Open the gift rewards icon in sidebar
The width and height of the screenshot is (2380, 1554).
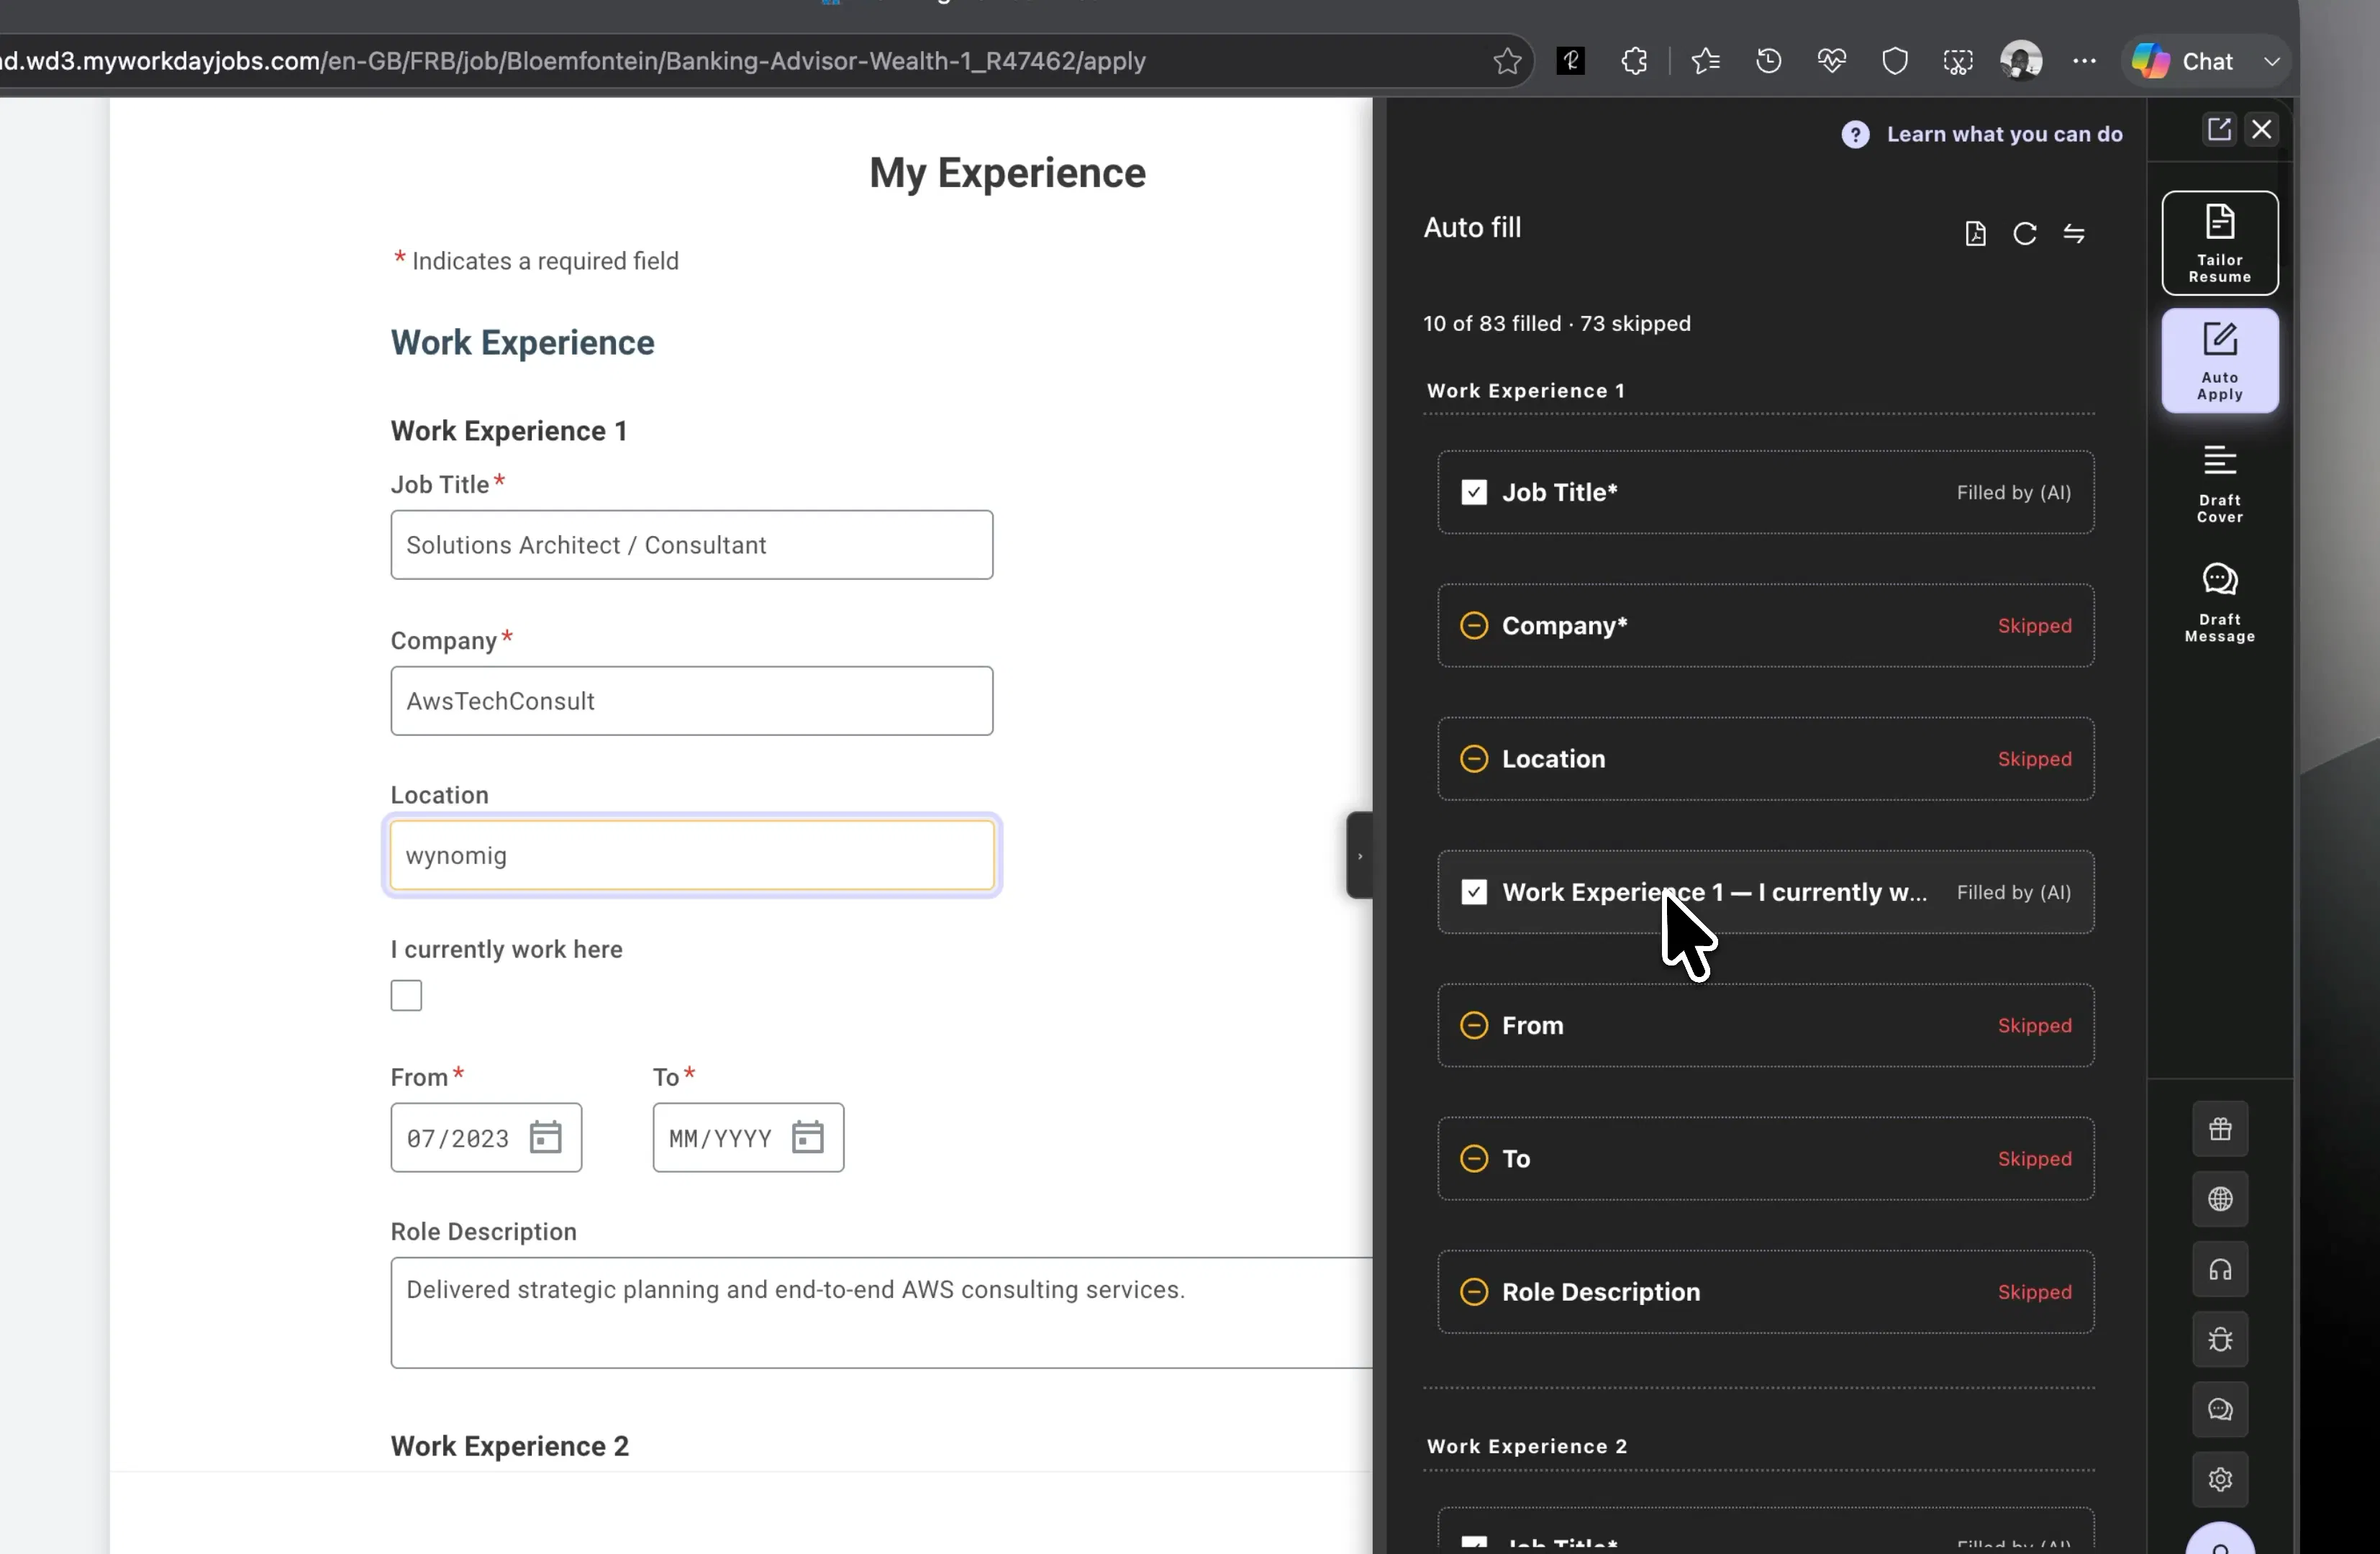pyautogui.click(x=2219, y=1129)
